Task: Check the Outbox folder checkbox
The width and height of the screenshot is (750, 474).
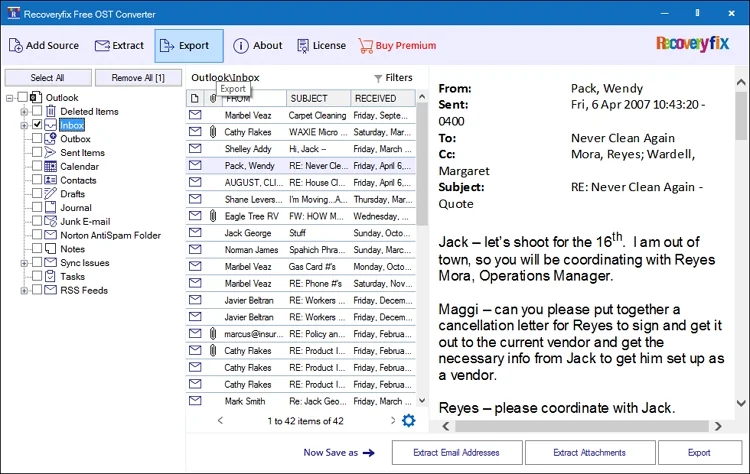Action: [37, 139]
